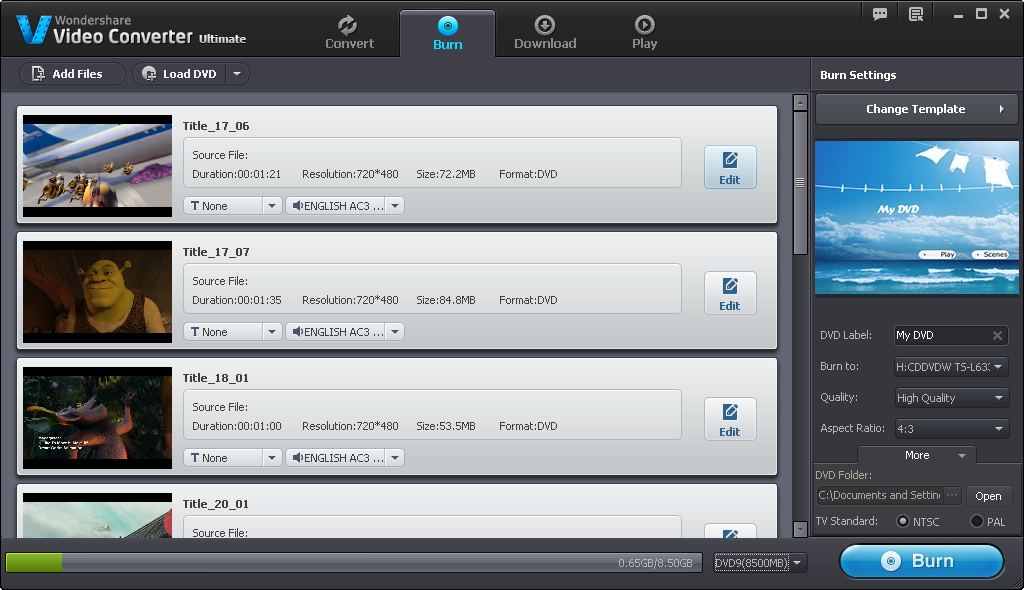The image size is (1024, 590).
Task: Click the blue Burn button
Action: (921, 561)
